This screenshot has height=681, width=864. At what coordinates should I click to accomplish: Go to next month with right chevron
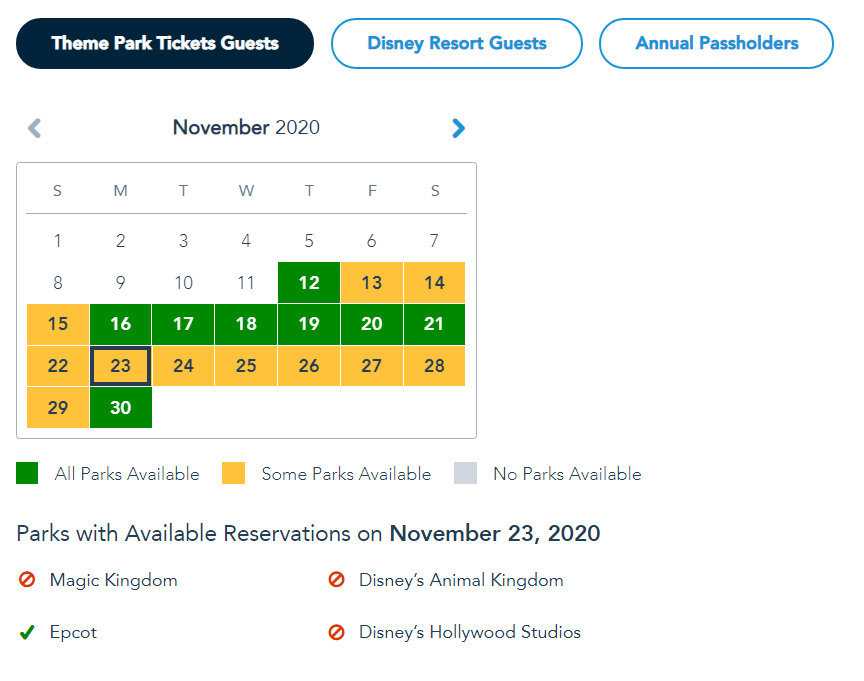(458, 128)
